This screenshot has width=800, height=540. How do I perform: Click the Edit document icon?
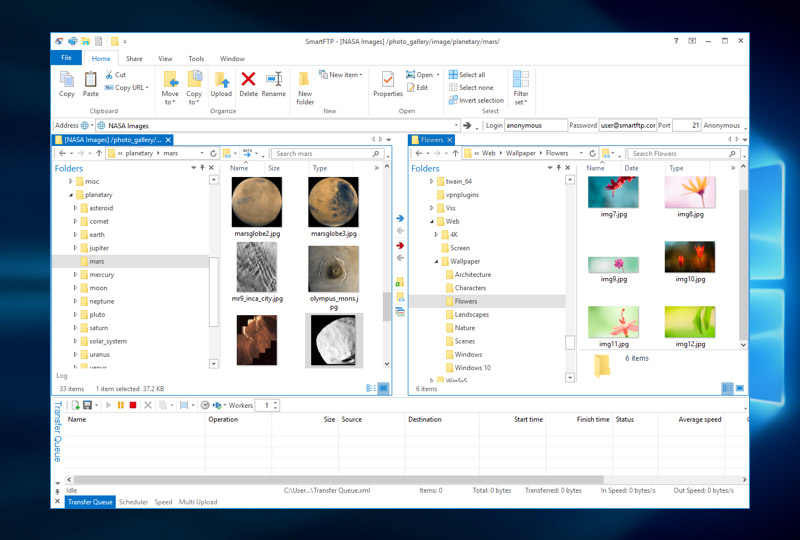pos(411,87)
